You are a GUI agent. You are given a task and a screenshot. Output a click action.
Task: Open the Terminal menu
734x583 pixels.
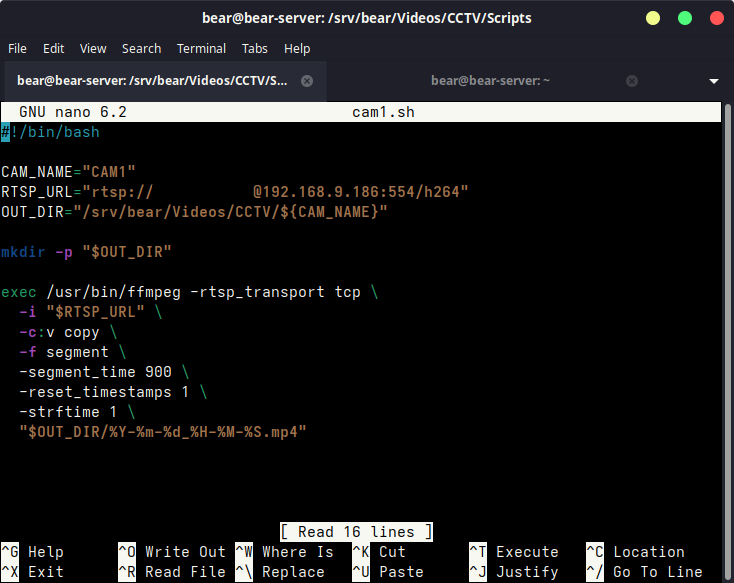[201, 48]
